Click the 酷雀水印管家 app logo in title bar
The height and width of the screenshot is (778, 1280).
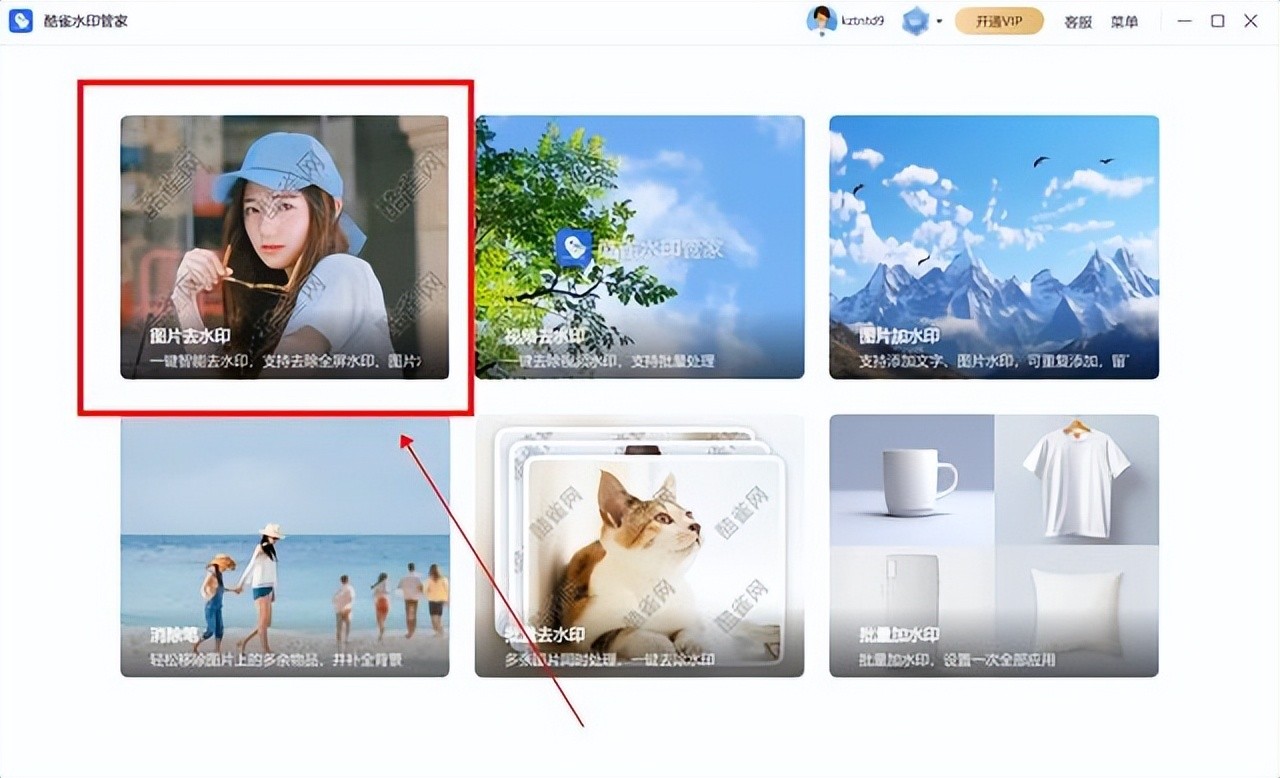(x=21, y=21)
